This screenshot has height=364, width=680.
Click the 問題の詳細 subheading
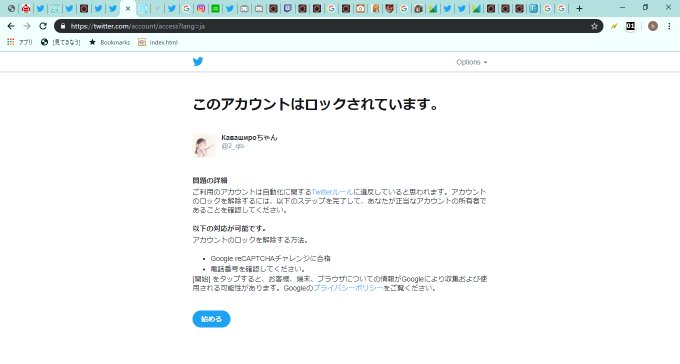point(210,180)
